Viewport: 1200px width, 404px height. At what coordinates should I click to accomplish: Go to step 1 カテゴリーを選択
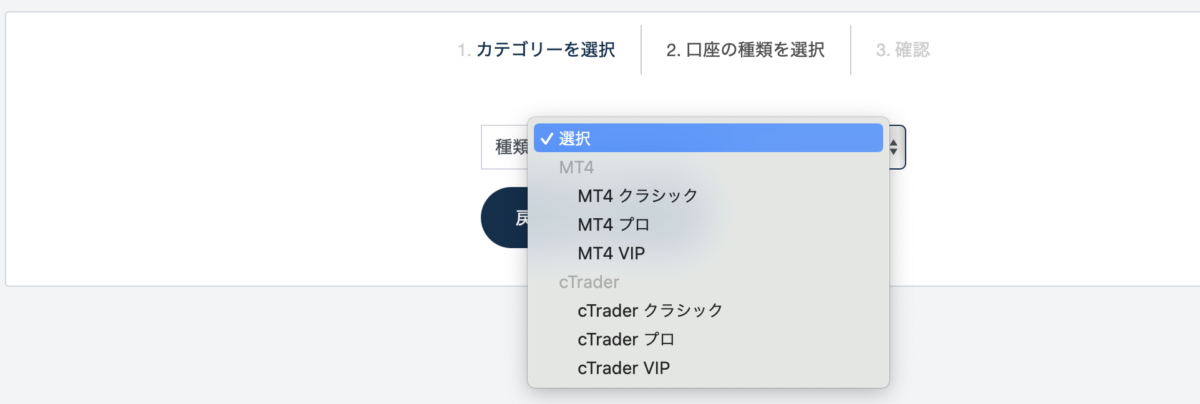545,50
